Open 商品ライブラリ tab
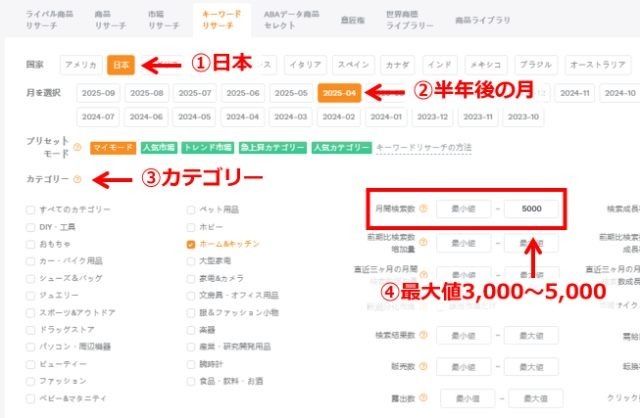The image size is (640, 418). point(483,20)
